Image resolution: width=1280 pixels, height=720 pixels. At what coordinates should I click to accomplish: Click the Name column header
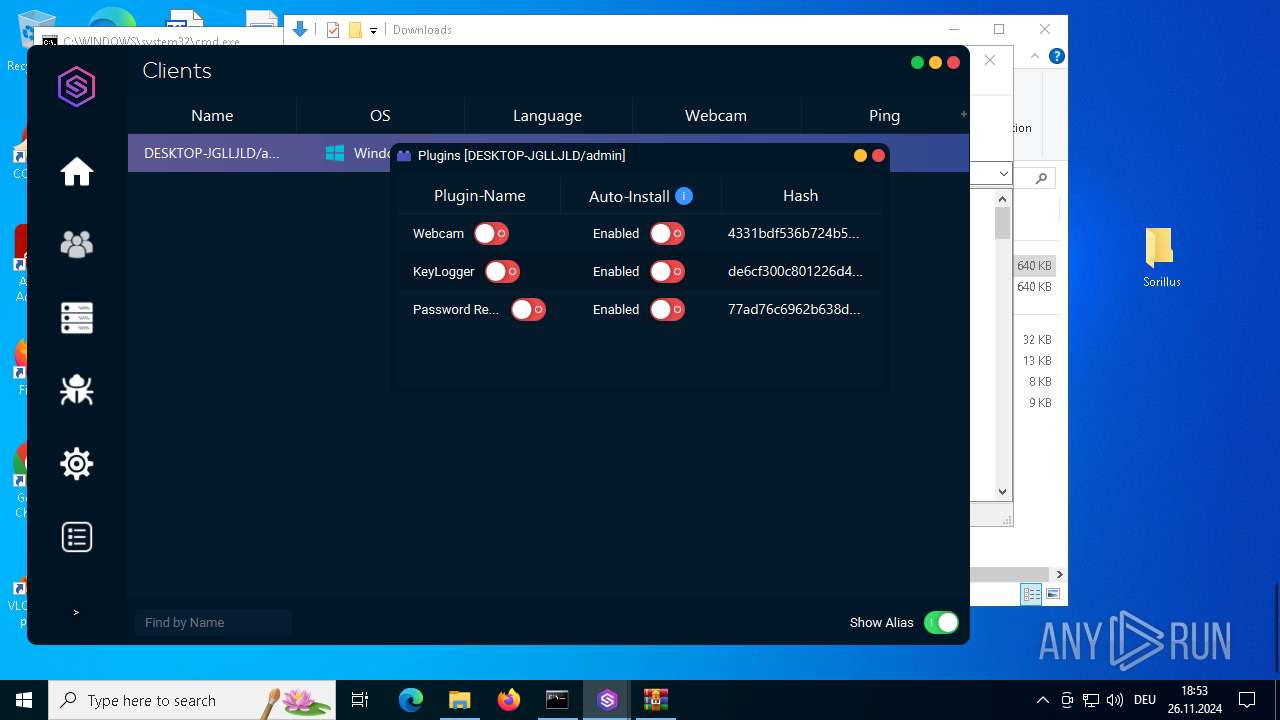[x=212, y=116]
